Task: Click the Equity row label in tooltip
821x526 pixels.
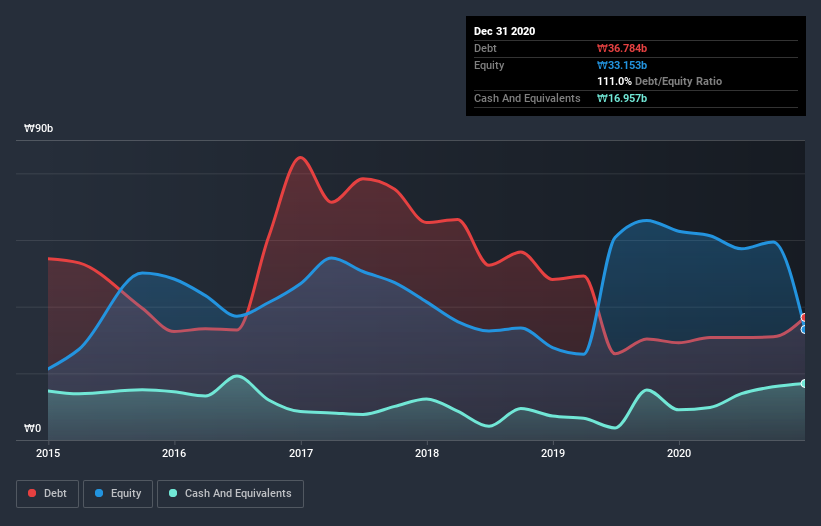Action: [x=489, y=65]
